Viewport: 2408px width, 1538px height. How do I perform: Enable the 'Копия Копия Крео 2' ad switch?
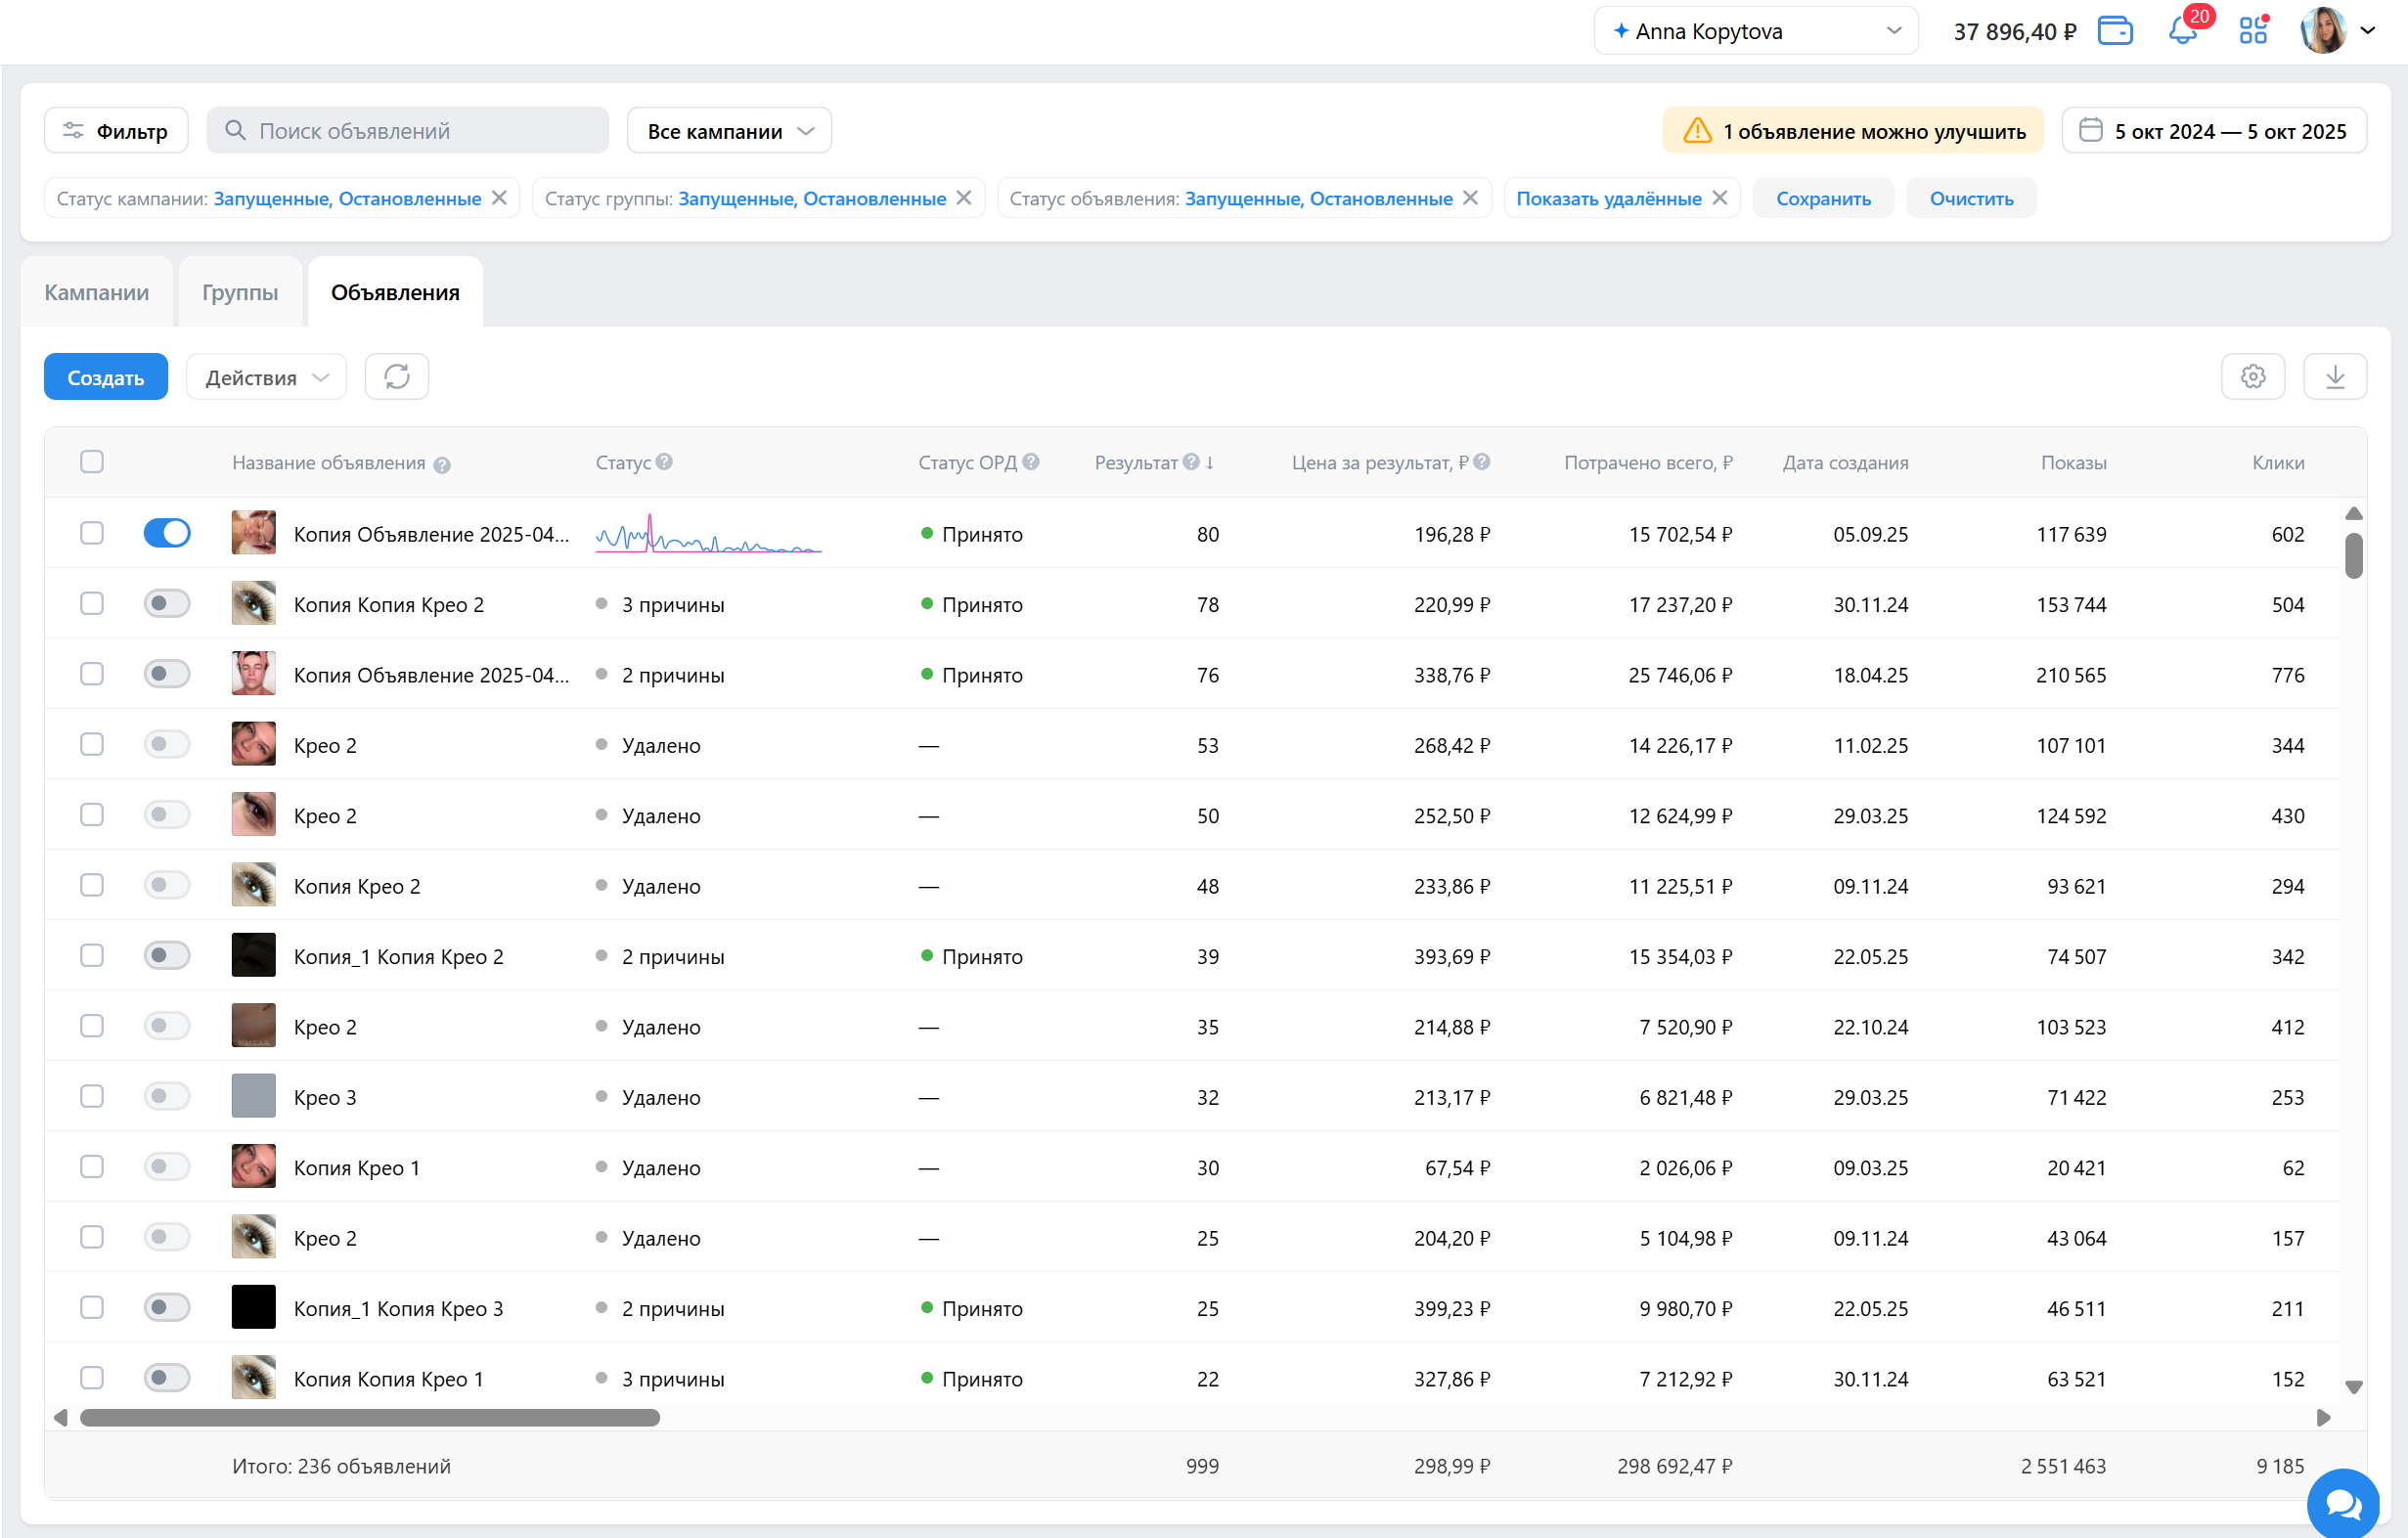pos(167,604)
